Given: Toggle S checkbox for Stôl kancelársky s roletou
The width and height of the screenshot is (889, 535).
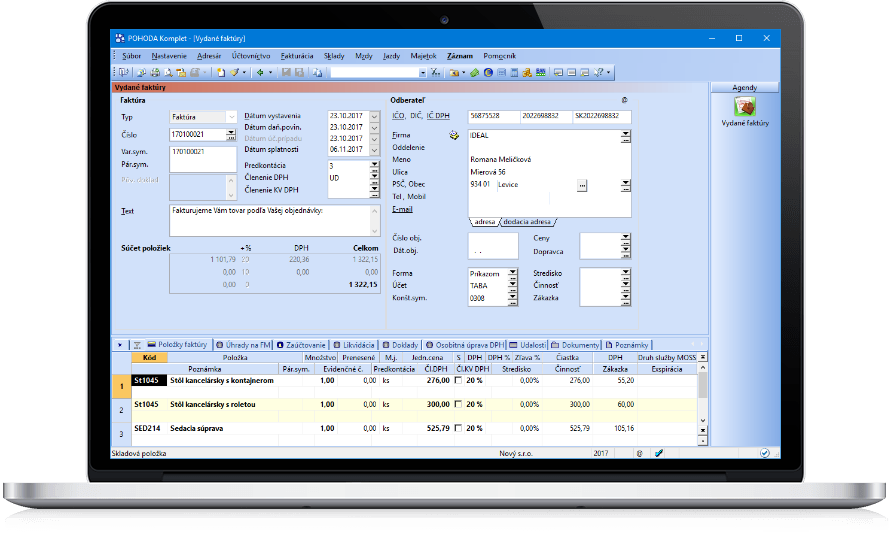Looking at the screenshot, I should [459, 405].
